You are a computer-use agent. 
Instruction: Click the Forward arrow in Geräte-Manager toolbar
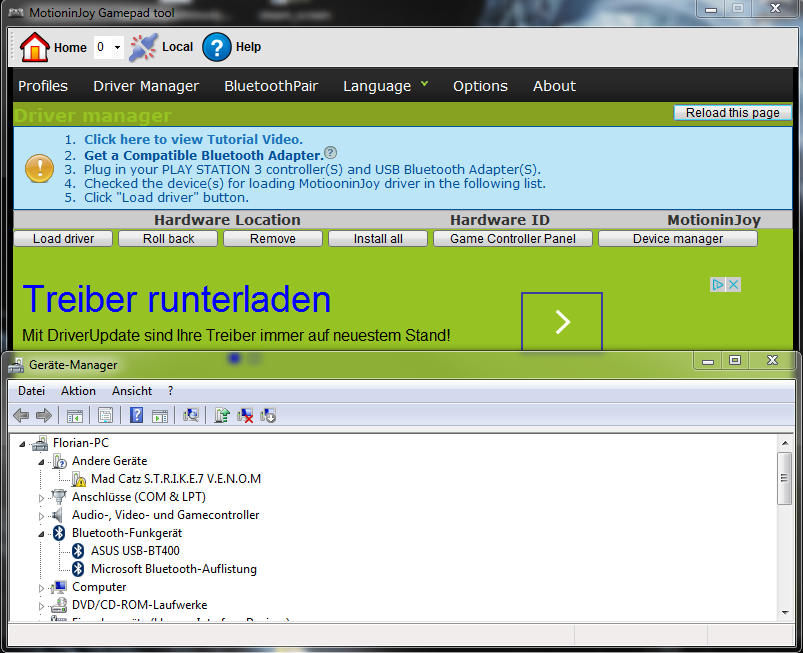tap(44, 415)
